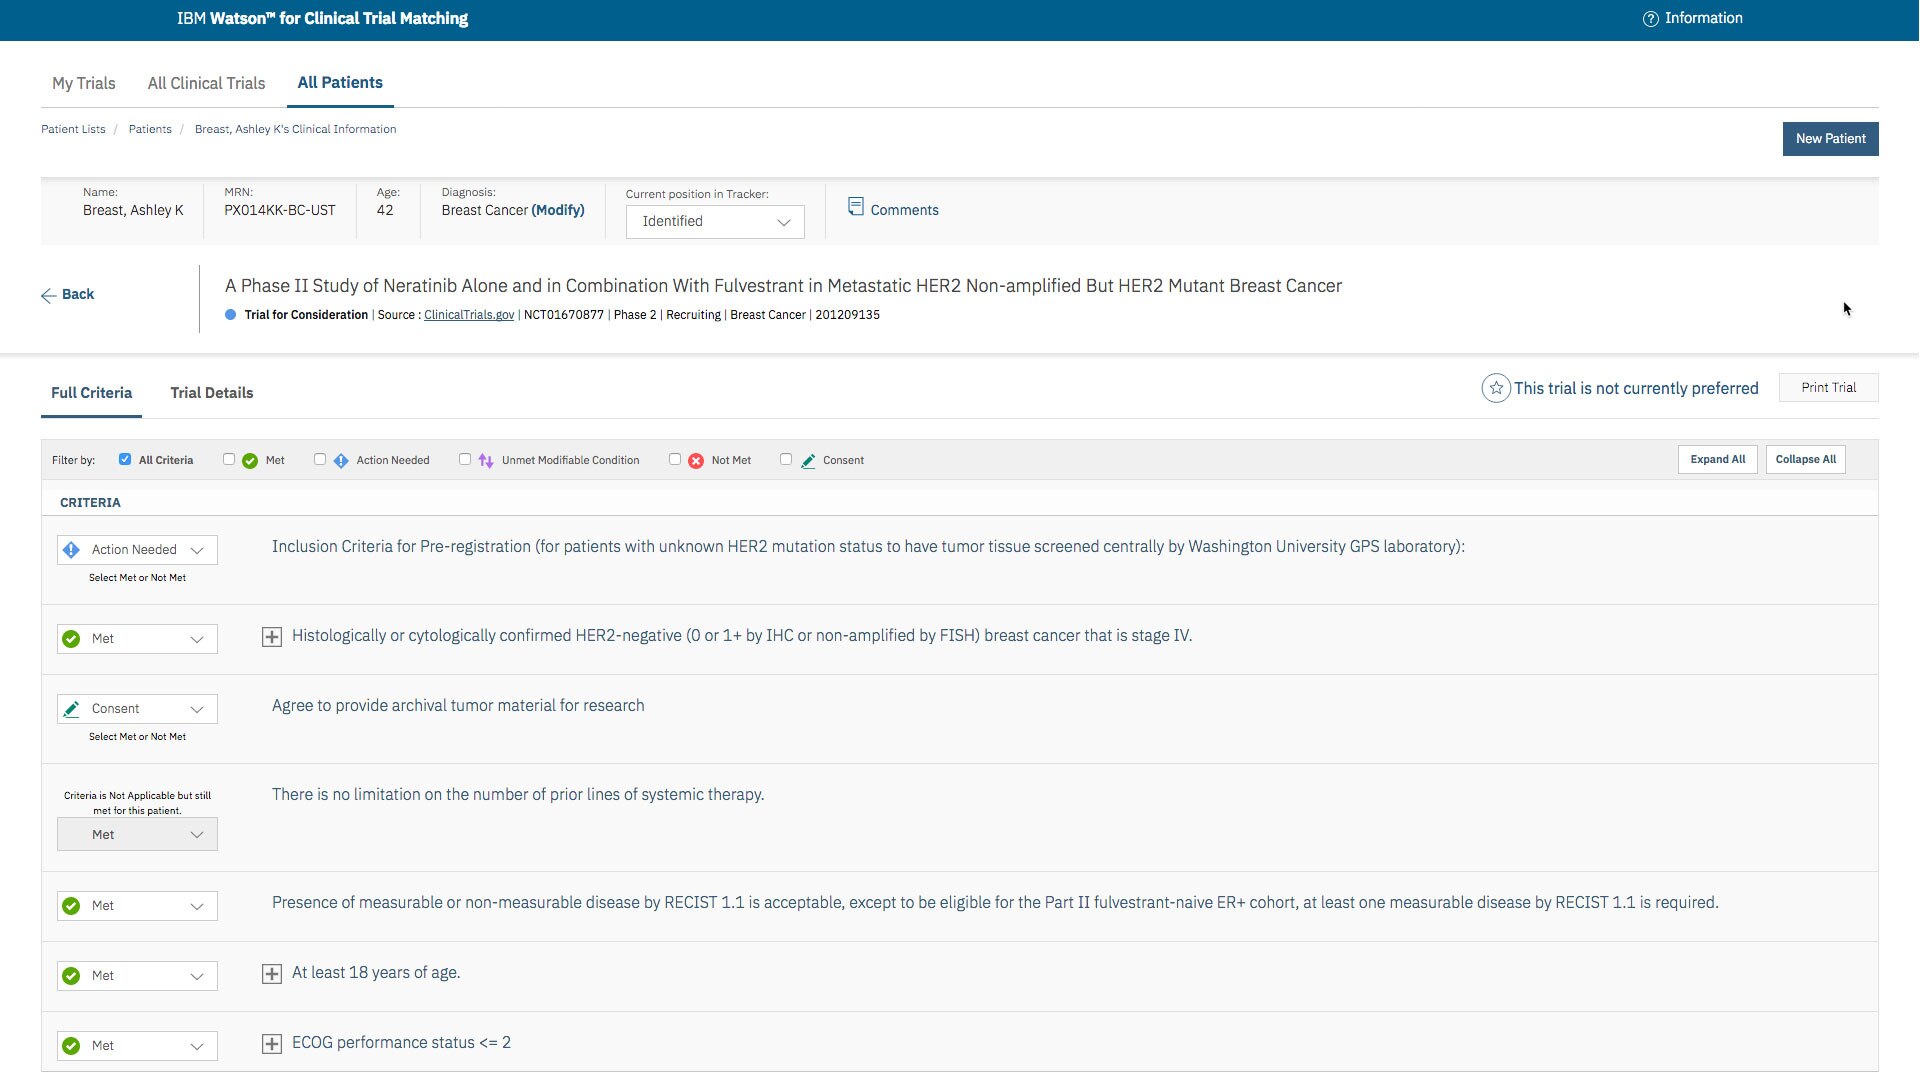
Task: Click the Print Trial button
Action: (1828, 388)
